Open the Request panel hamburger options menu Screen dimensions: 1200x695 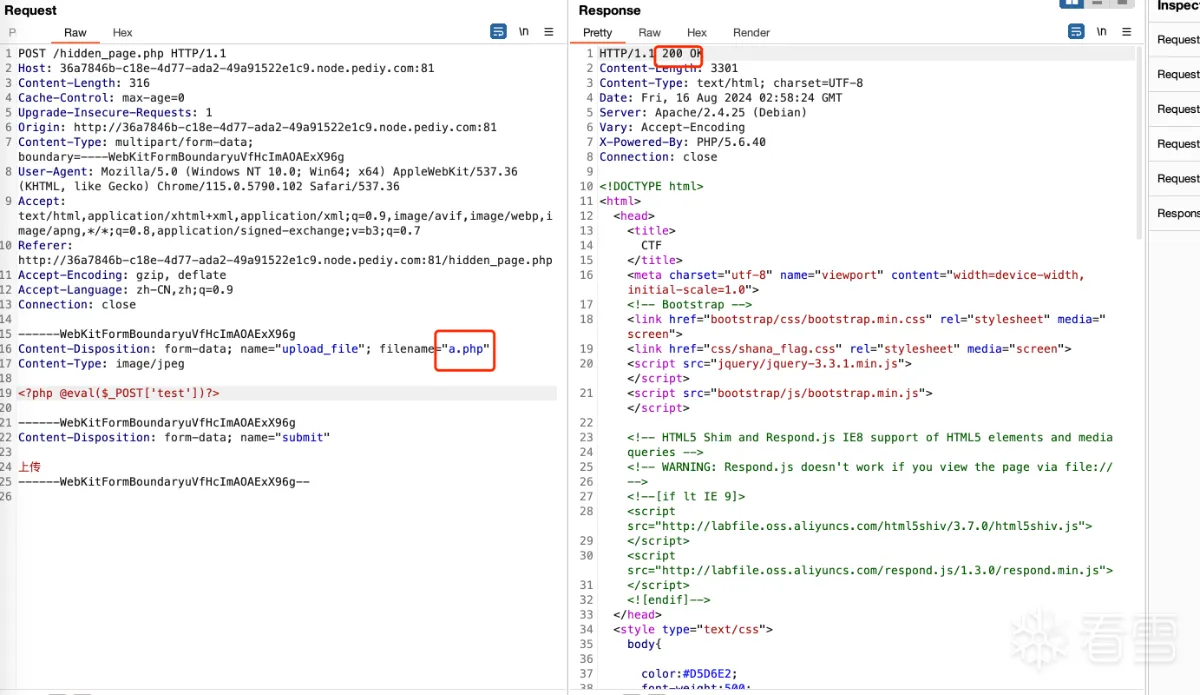tap(549, 32)
